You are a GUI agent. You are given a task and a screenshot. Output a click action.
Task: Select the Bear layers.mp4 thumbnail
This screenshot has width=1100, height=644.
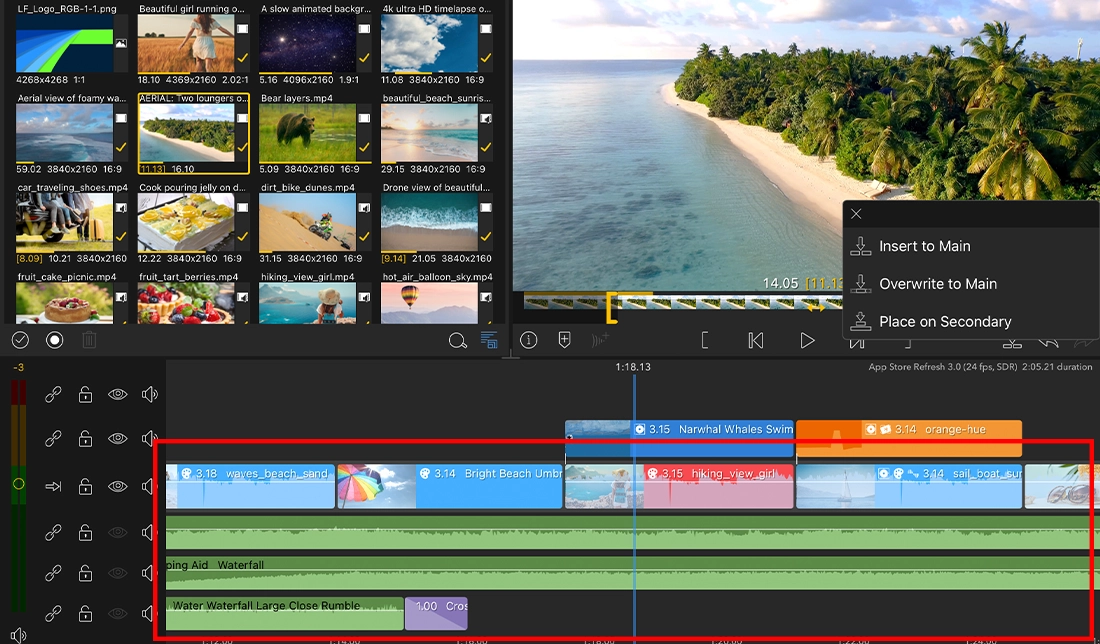tap(306, 133)
